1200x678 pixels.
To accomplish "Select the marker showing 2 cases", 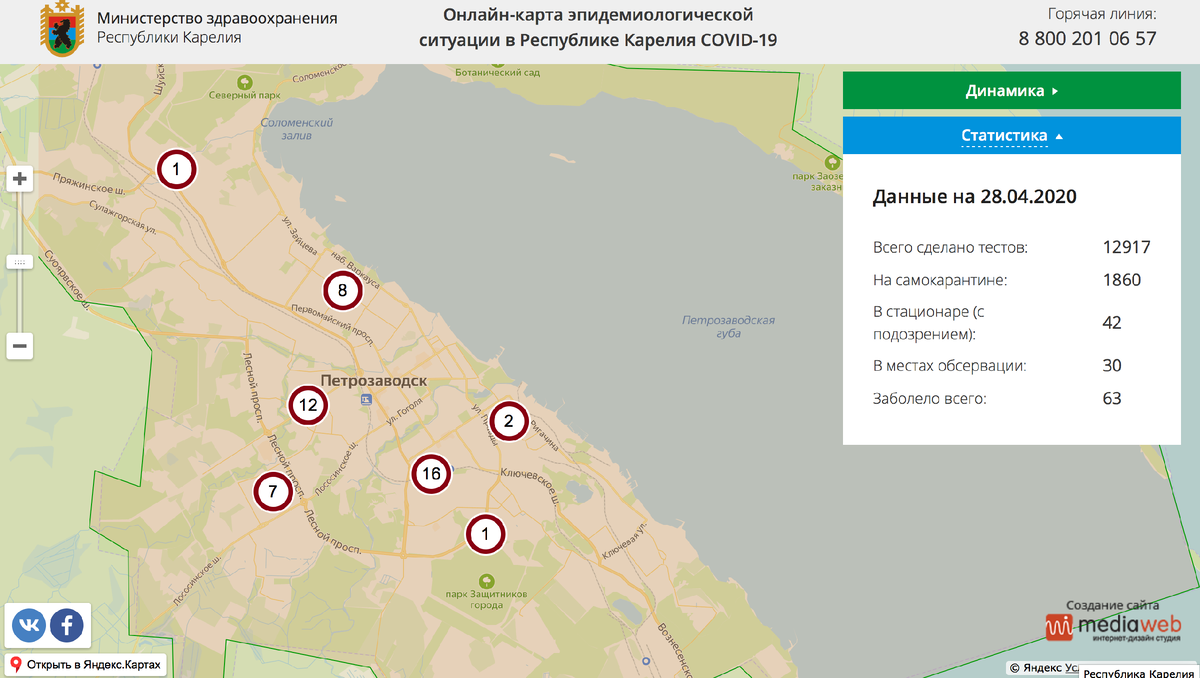I will pyautogui.click(x=509, y=421).
